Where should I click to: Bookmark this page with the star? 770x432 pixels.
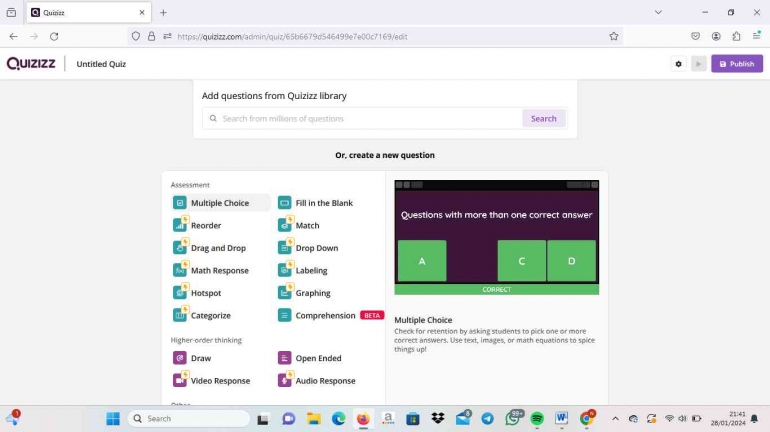tap(614, 36)
